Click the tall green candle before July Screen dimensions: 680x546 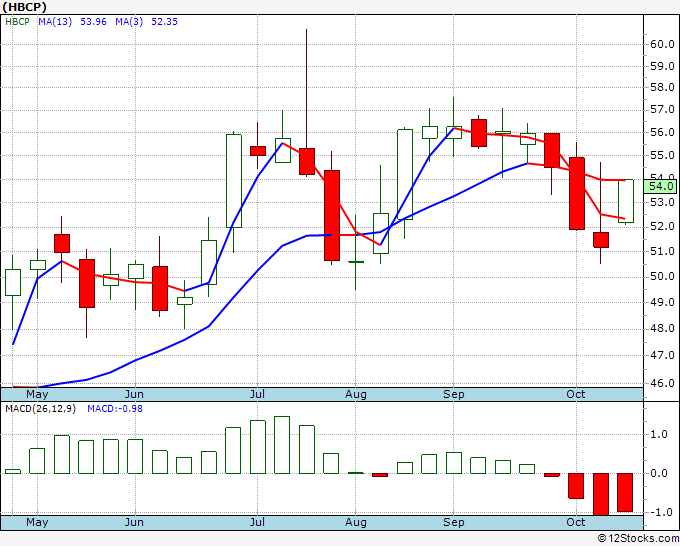[234, 181]
